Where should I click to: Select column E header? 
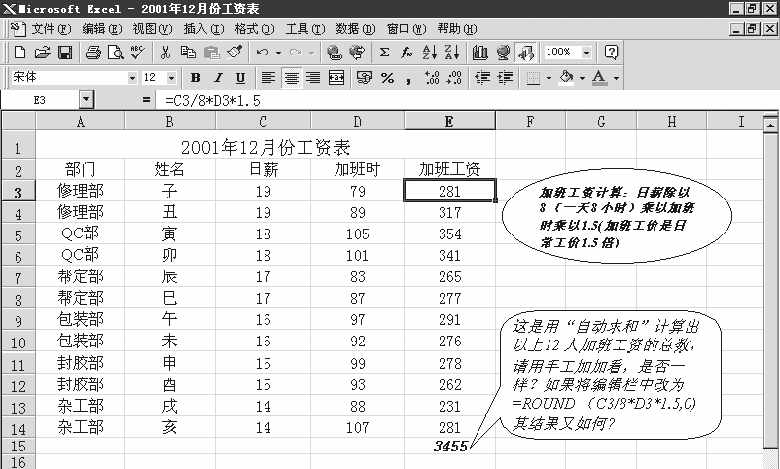450,121
